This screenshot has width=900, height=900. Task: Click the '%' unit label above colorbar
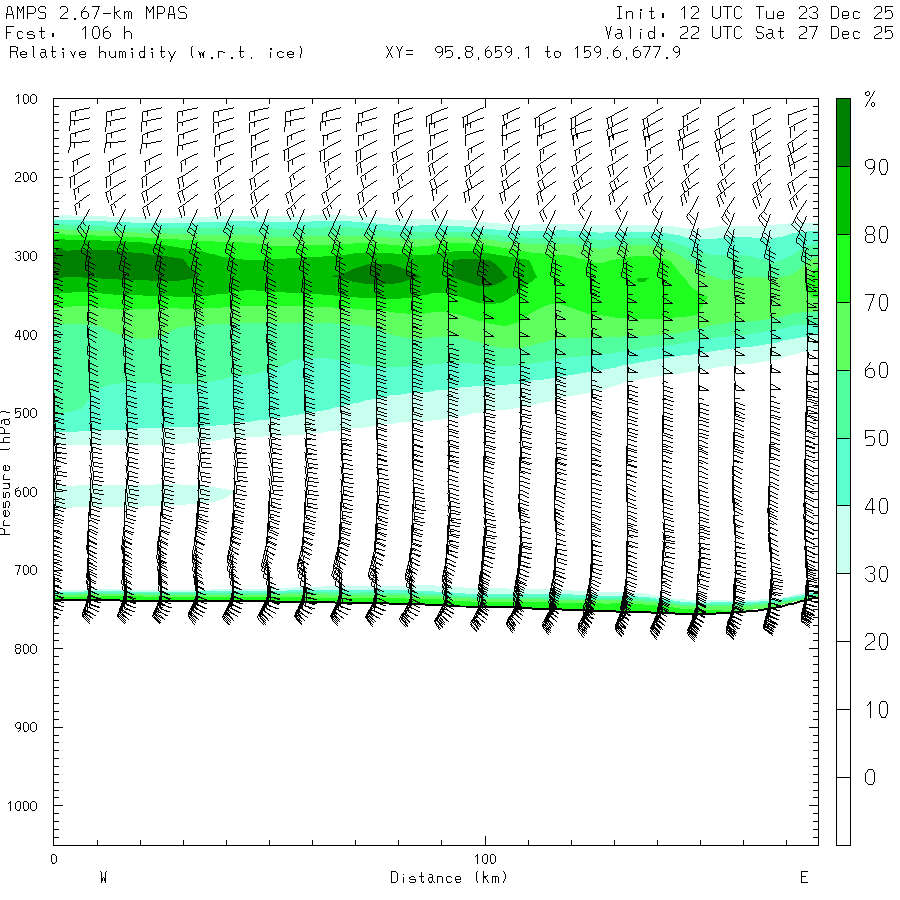(x=870, y=100)
